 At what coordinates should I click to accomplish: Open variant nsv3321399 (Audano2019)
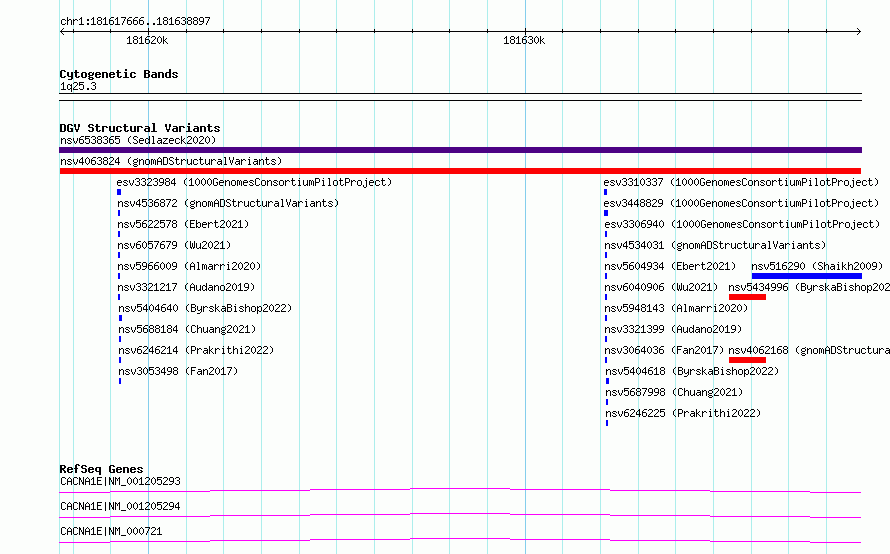(673, 329)
